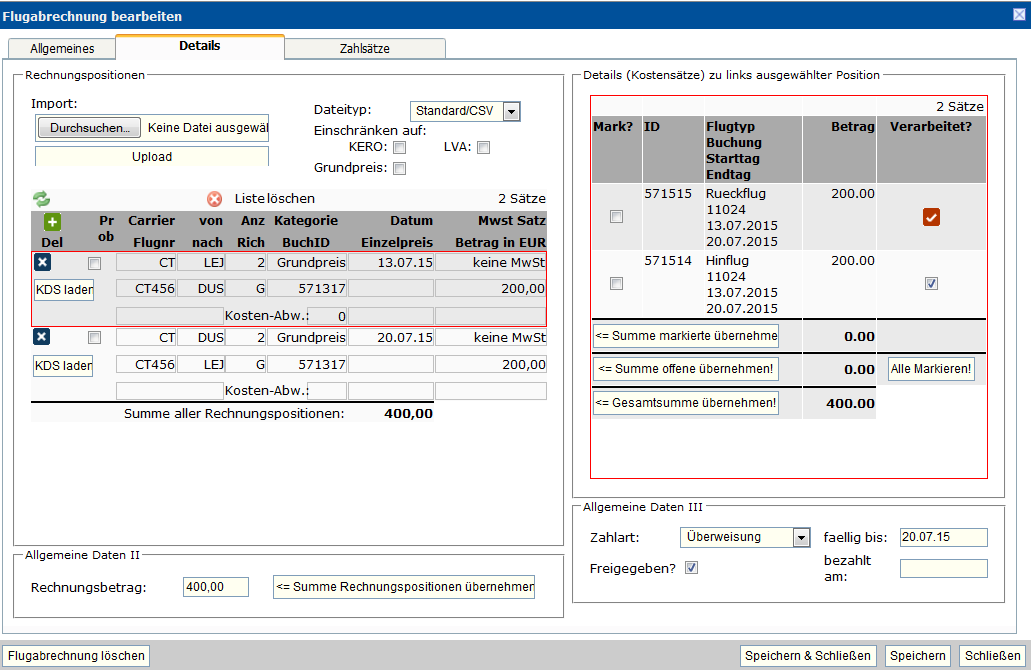Click into the Rechnungsbetrag input field
1031x670 pixels.
[x=216, y=587]
